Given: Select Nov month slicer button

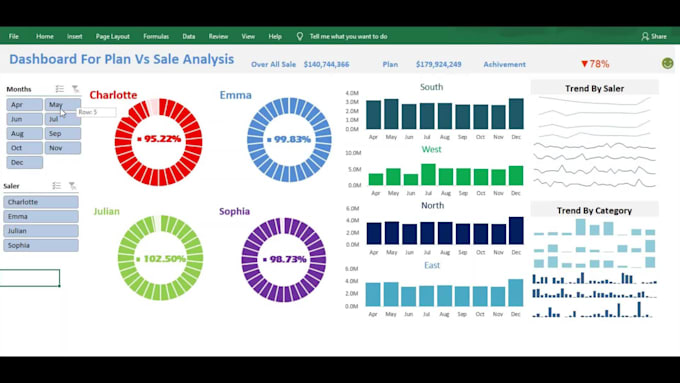Looking at the screenshot, I should [62, 148].
